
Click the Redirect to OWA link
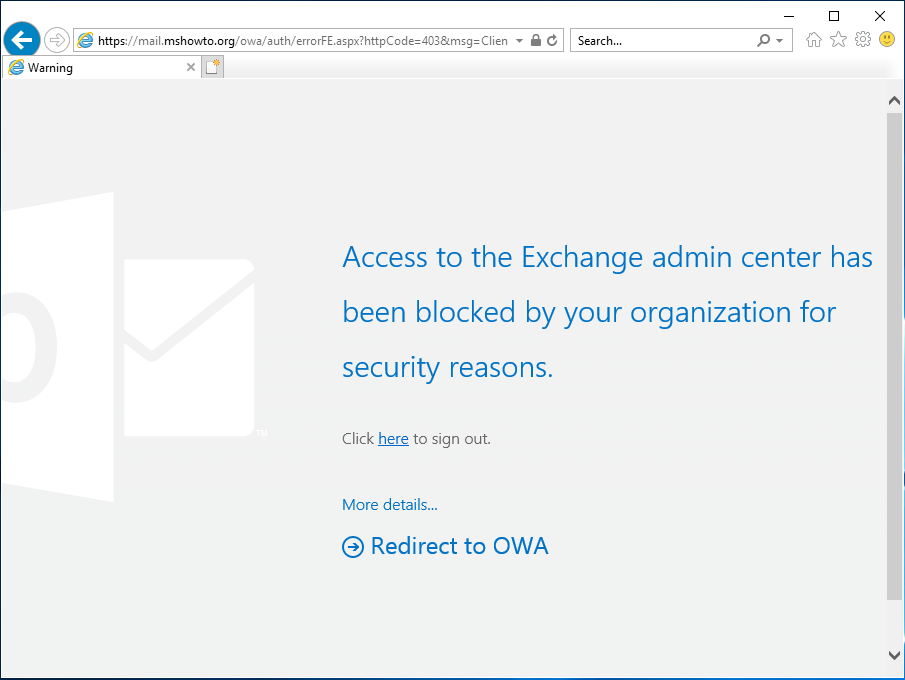459,546
